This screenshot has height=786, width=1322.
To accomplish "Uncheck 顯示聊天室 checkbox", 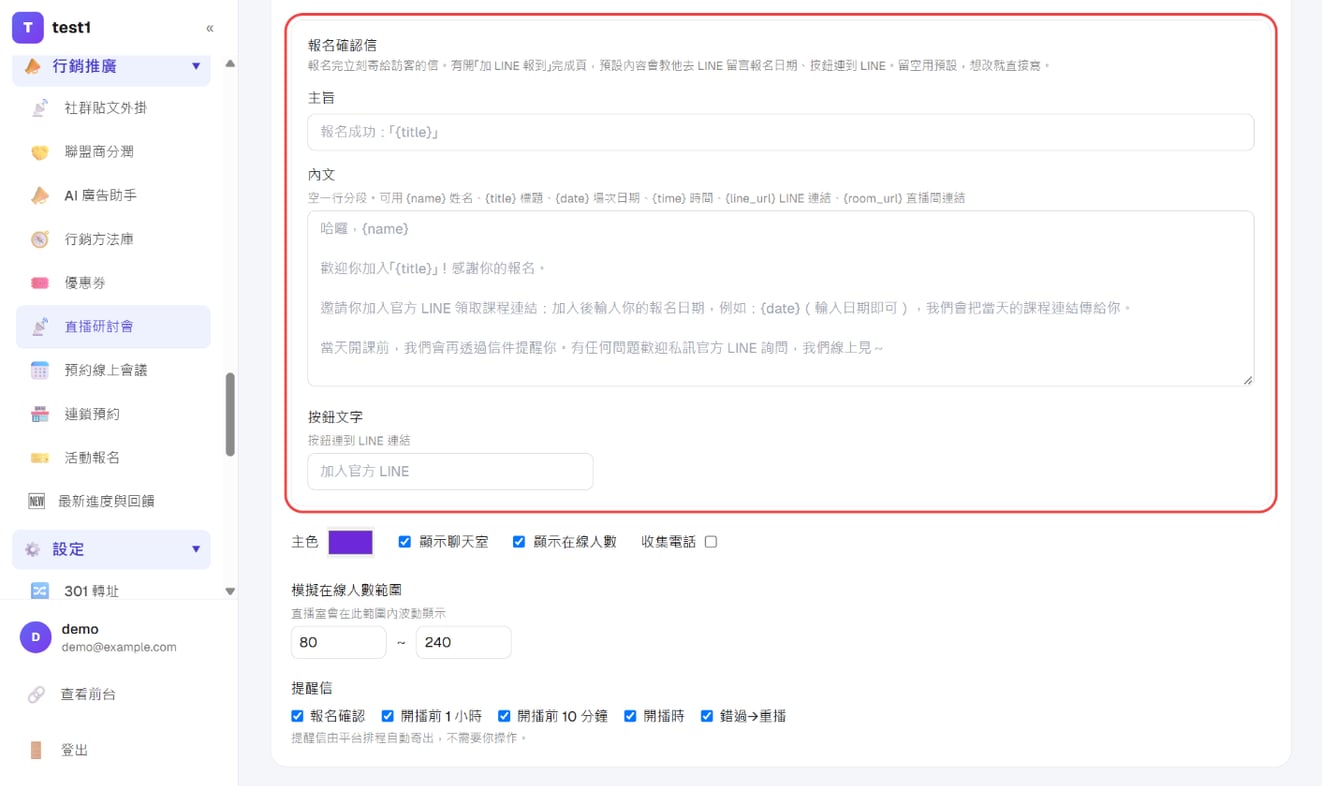I will point(405,542).
